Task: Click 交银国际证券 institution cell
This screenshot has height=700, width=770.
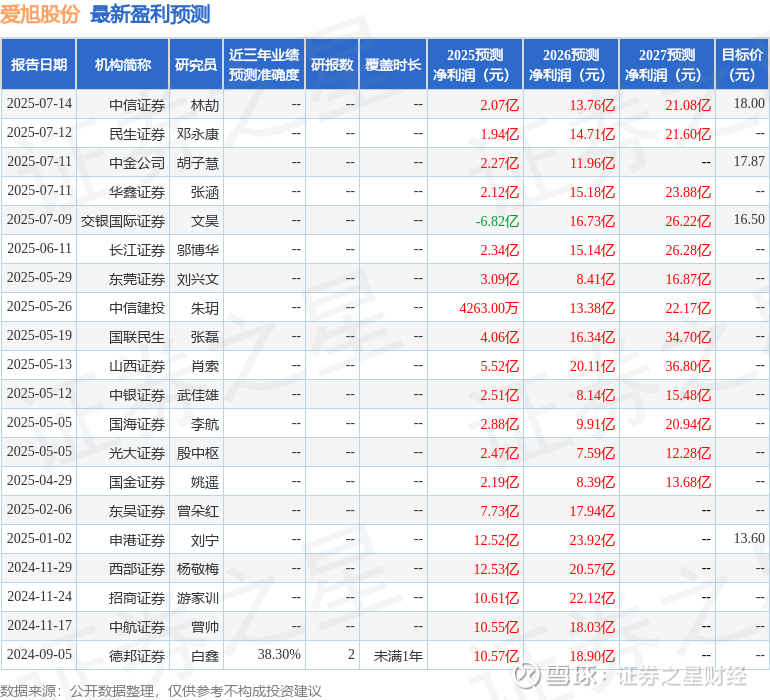Action: [123, 221]
